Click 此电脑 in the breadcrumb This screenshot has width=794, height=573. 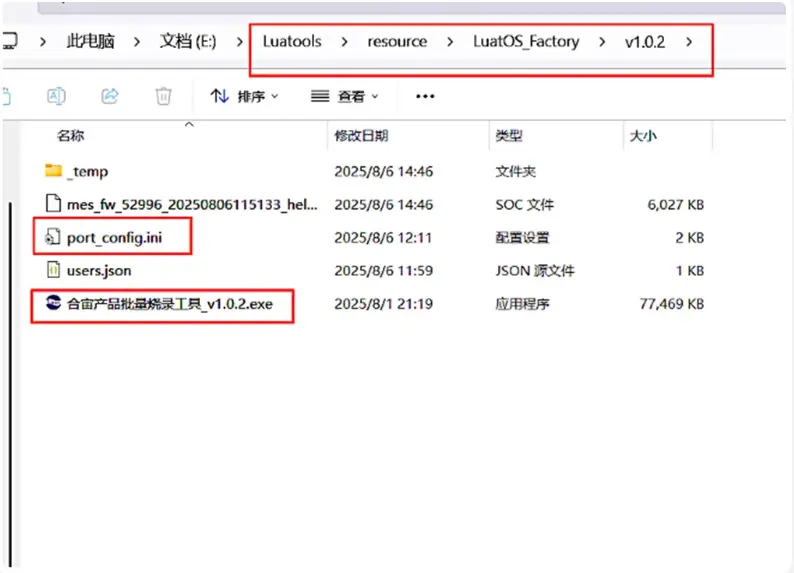[91, 41]
